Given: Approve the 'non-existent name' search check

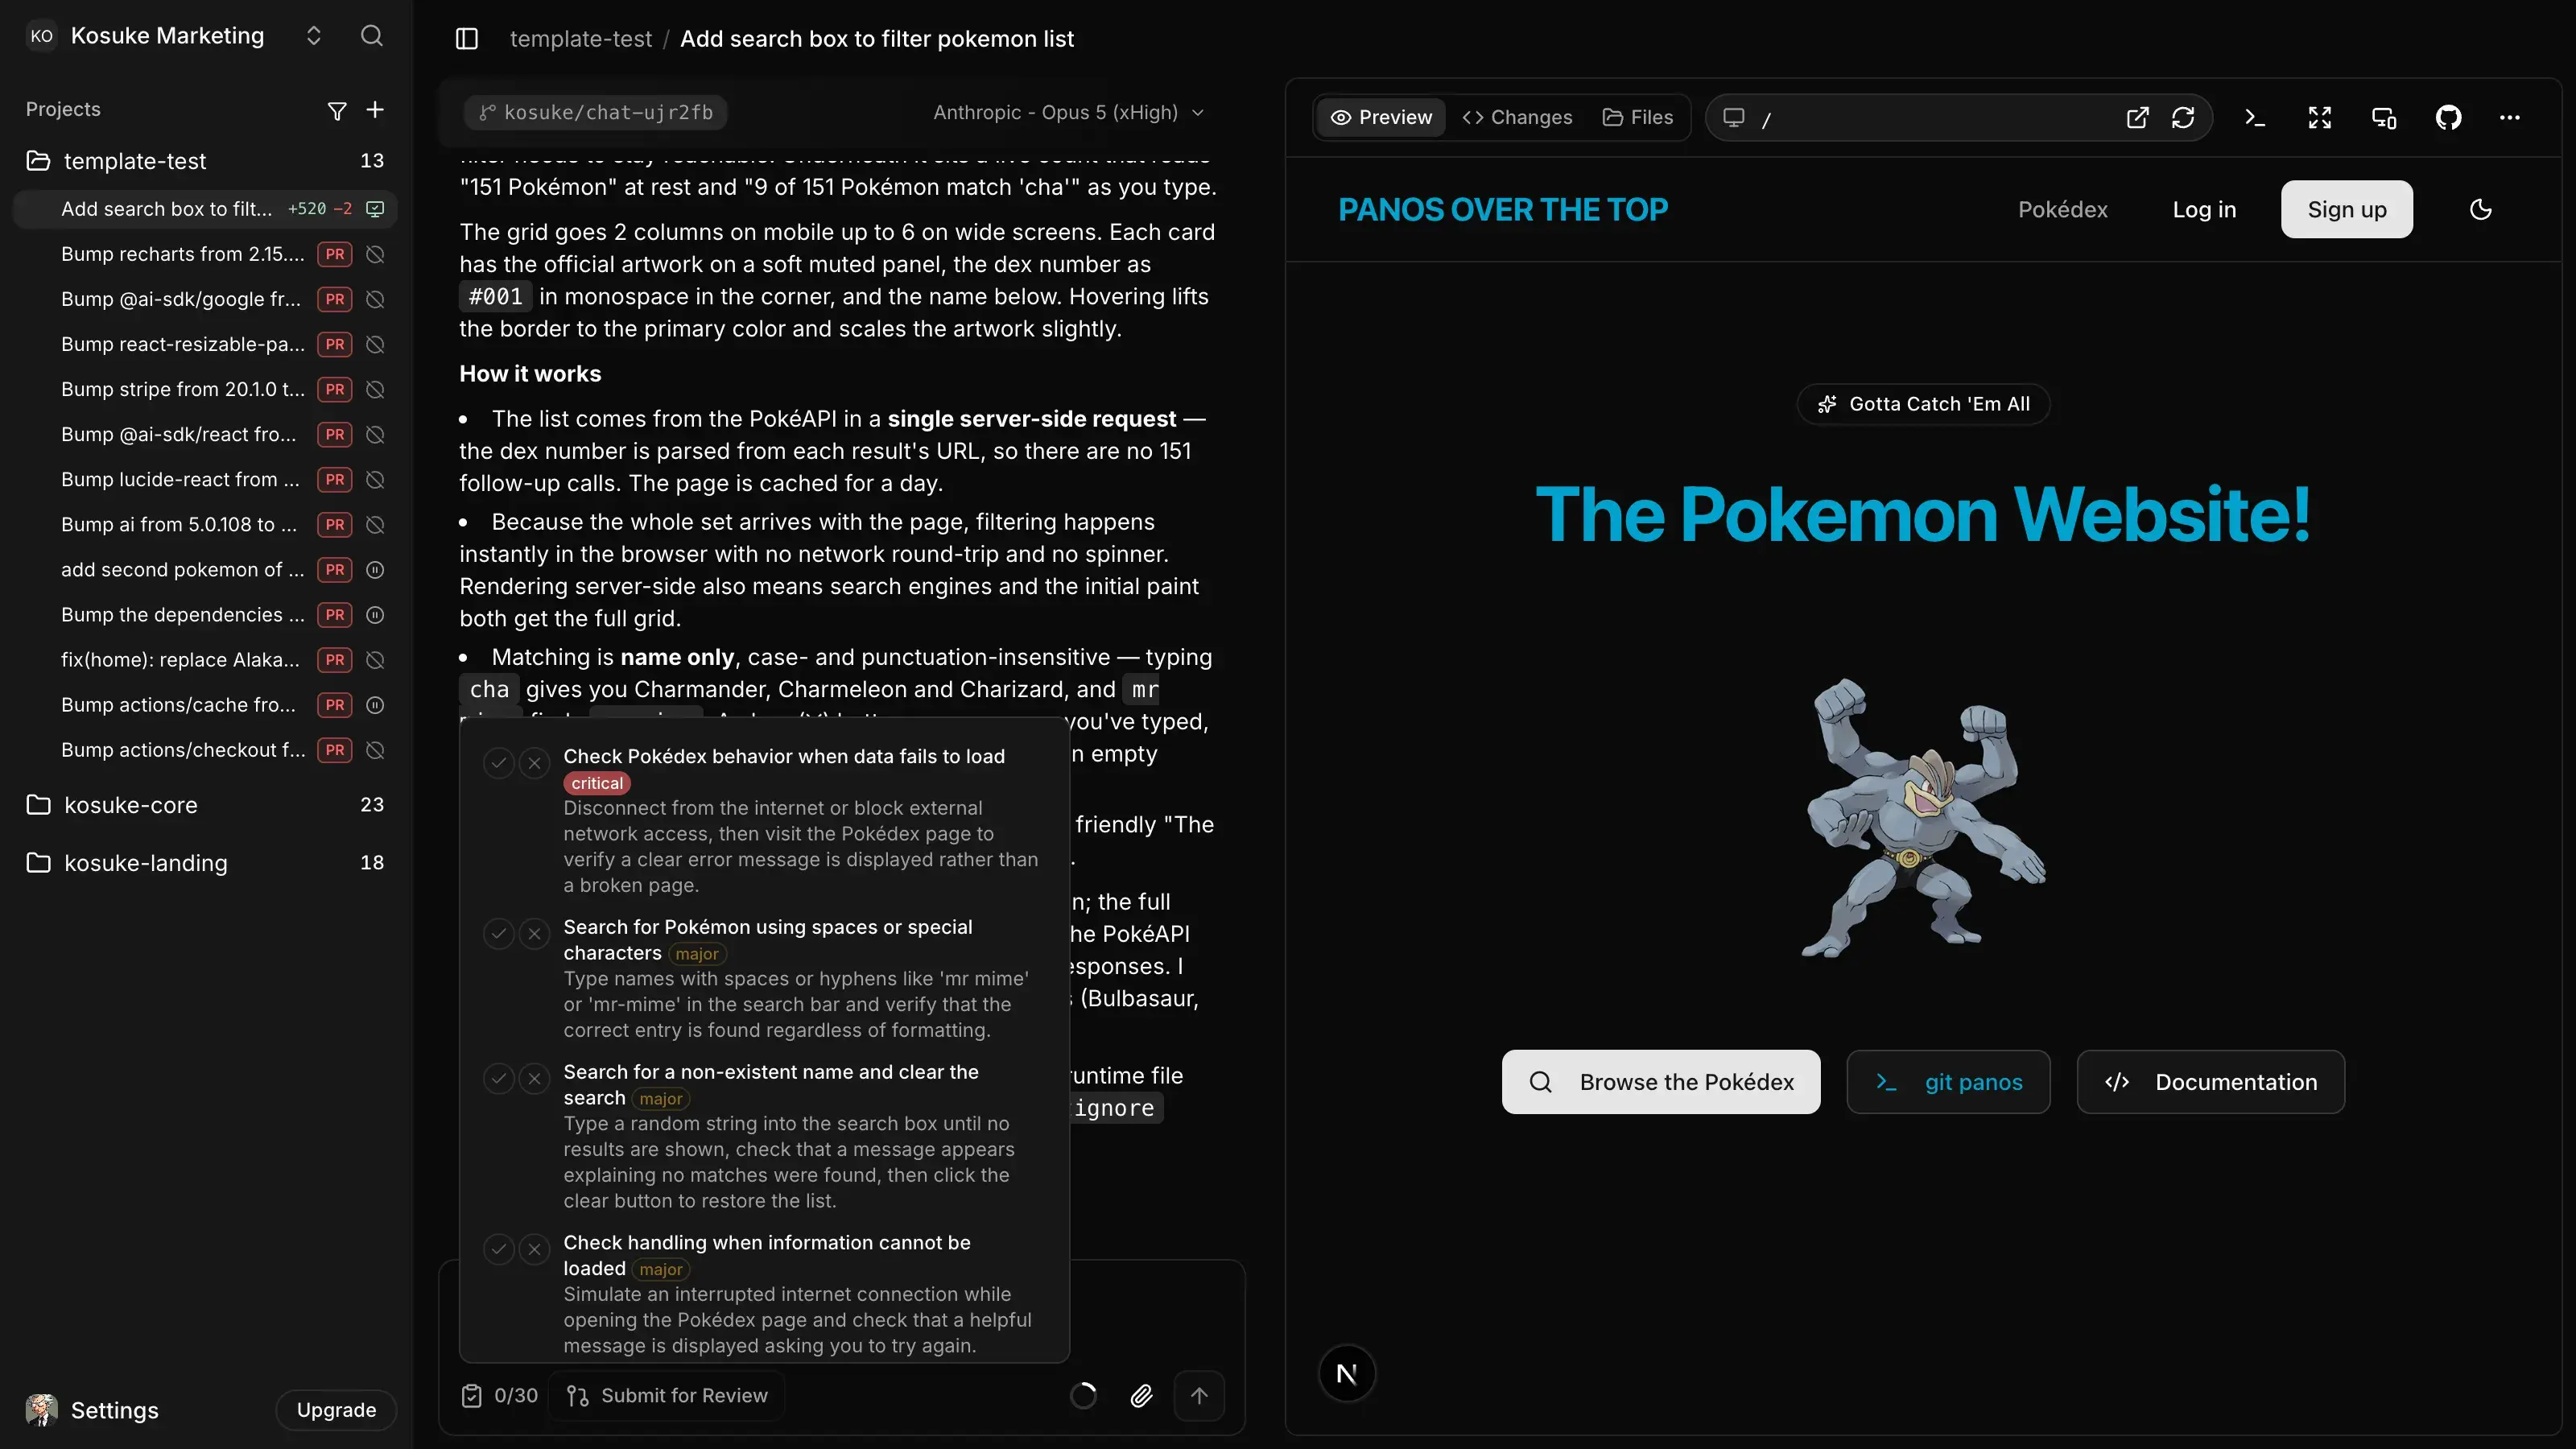Looking at the screenshot, I should [498, 1079].
